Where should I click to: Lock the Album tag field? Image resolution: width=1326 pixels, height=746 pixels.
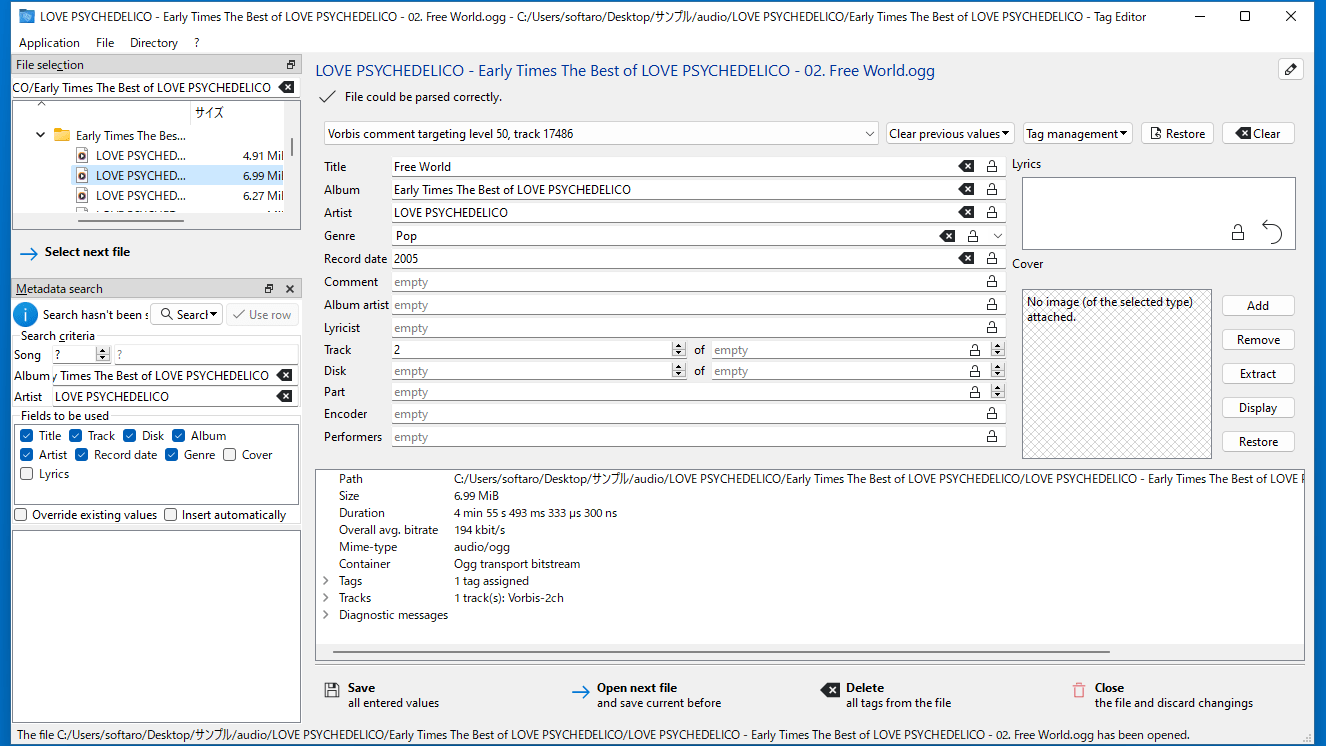point(992,189)
